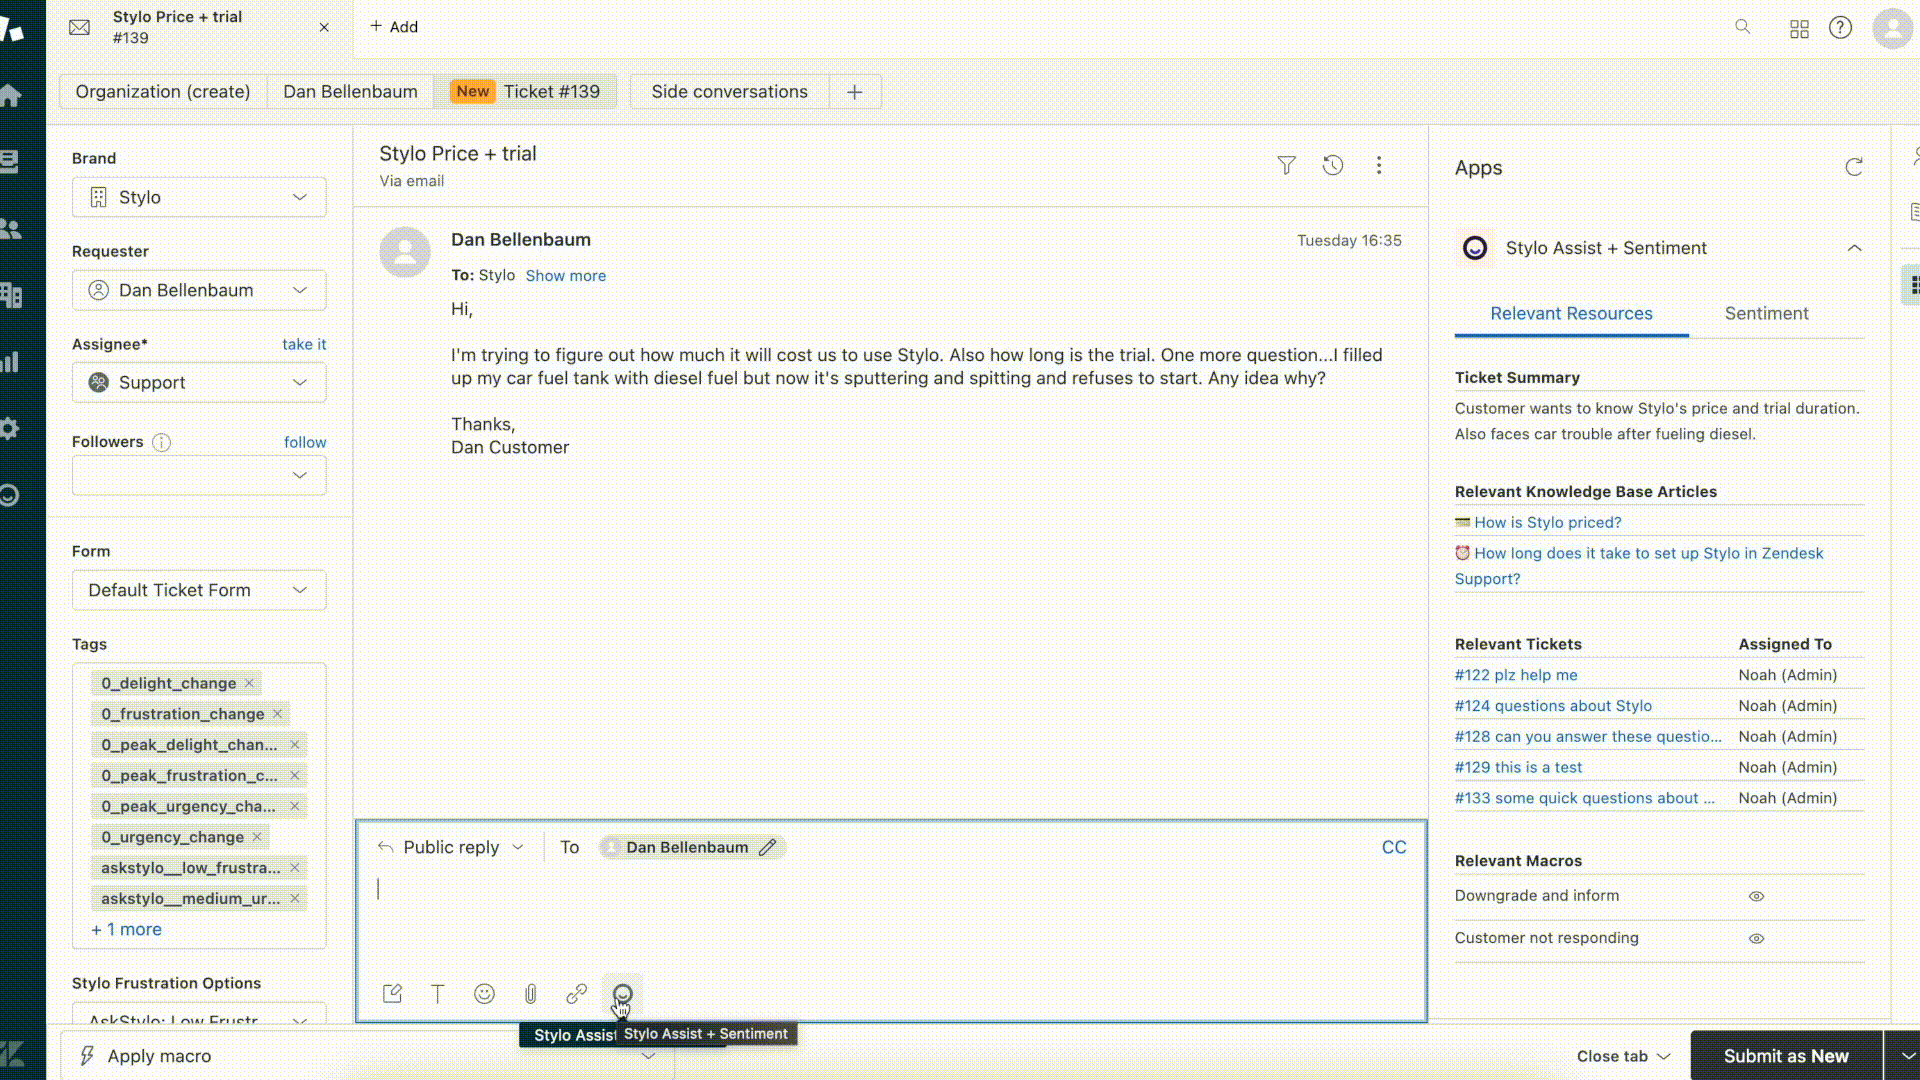Viewport: 1920px width, 1080px height.
Task: Open the help question mark icon
Action: 1840,28
